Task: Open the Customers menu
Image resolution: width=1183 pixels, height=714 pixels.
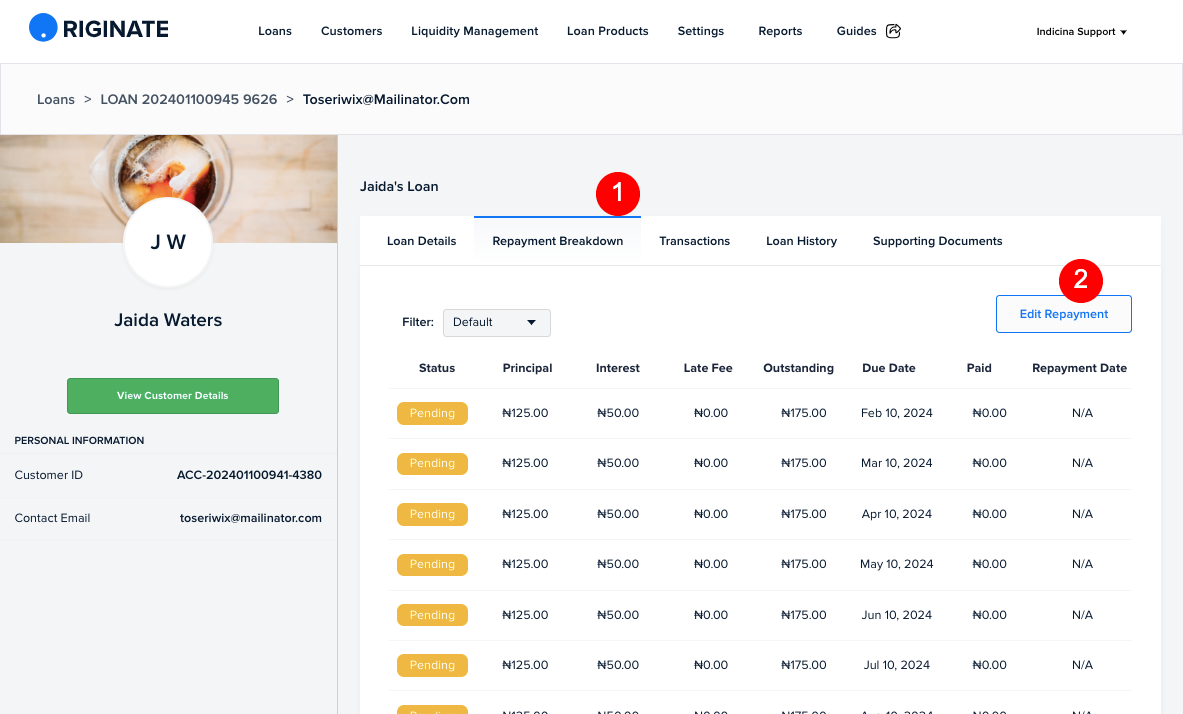Action: pyautogui.click(x=352, y=31)
